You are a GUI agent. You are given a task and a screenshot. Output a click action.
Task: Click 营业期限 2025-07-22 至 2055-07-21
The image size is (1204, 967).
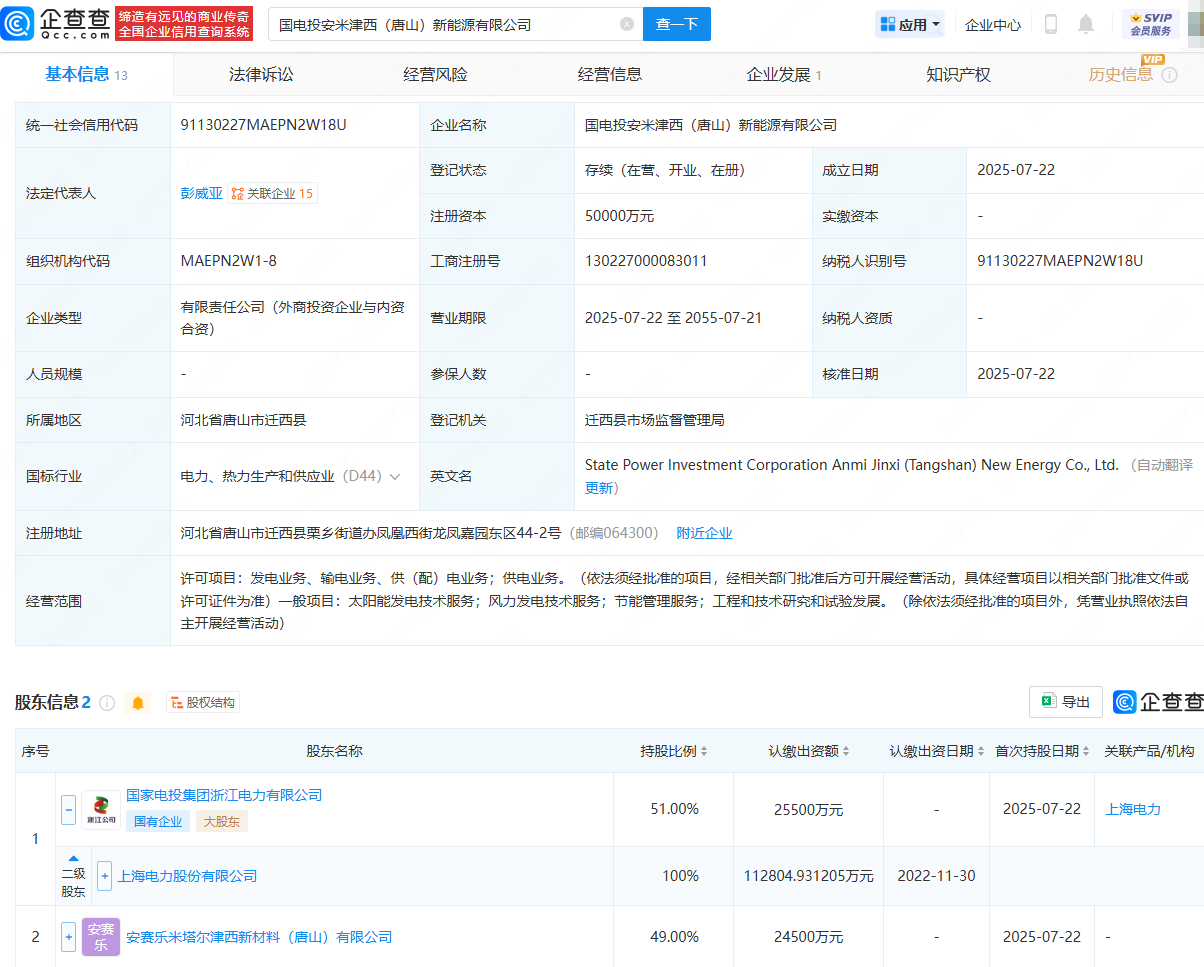pyautogui.click(x=673, y=318)
